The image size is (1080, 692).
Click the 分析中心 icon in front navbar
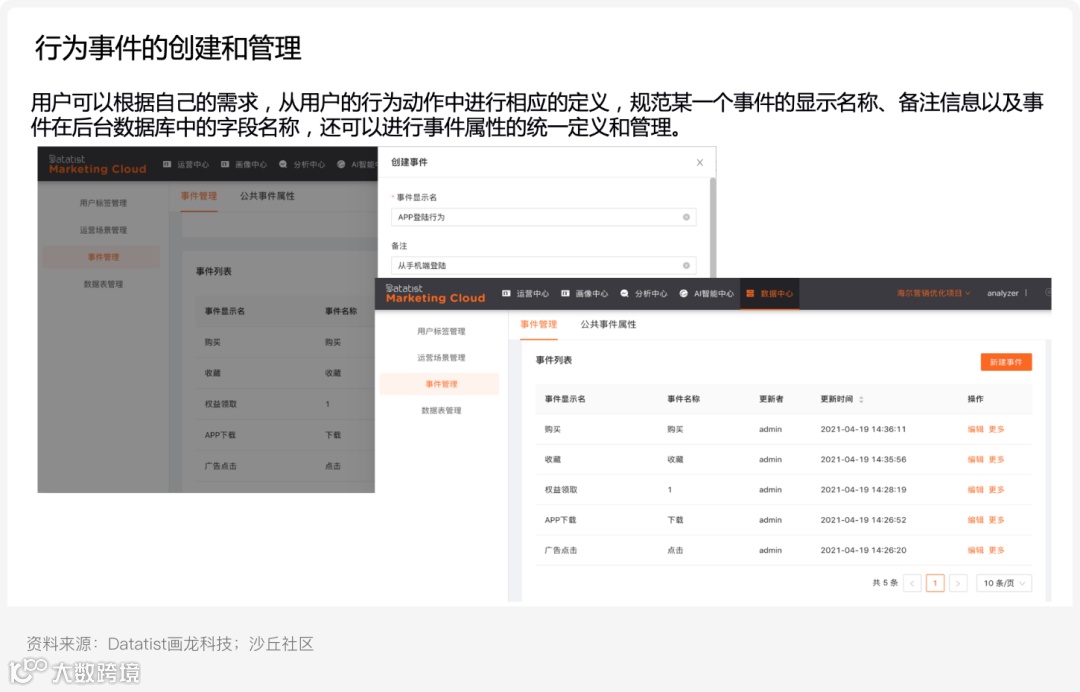pos(624,293)
